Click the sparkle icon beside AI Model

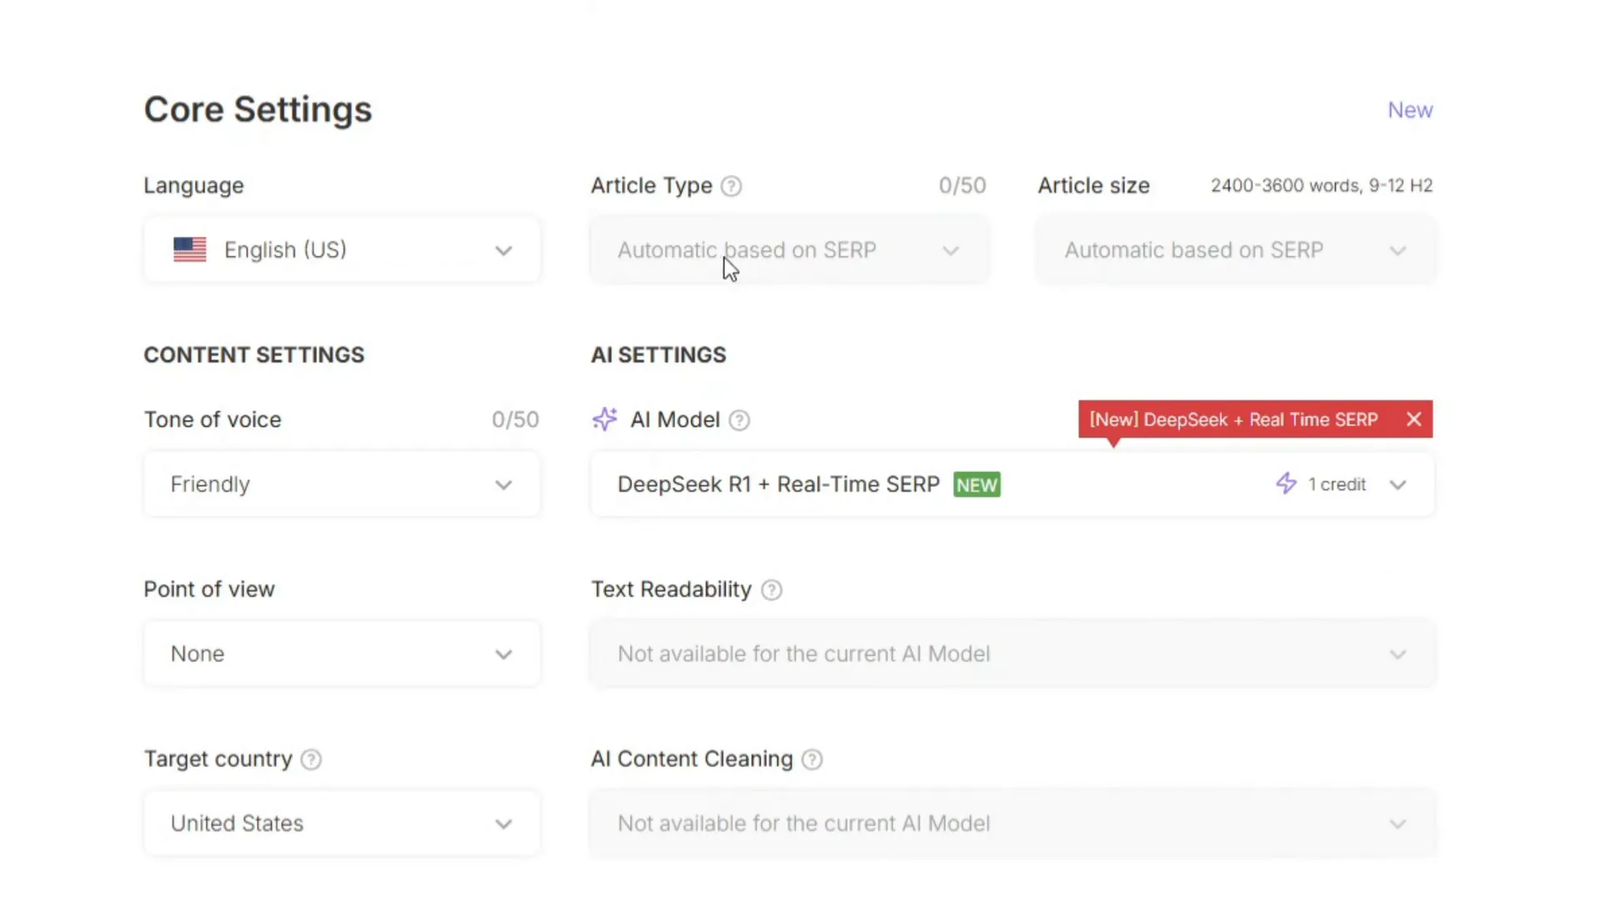605,420
